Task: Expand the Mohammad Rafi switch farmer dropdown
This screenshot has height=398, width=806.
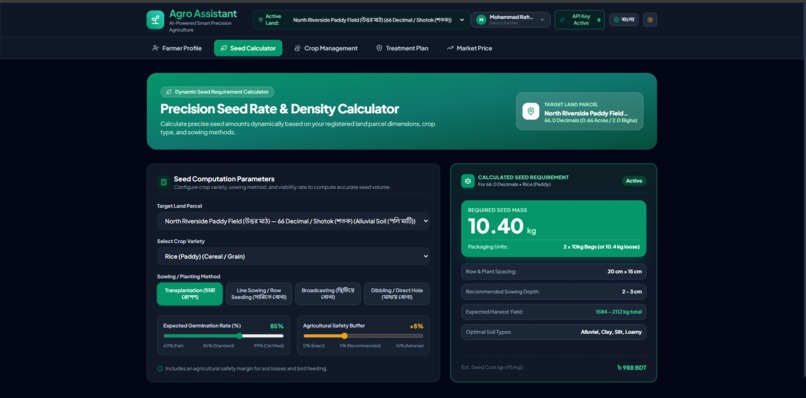Action: pos(510,20)
